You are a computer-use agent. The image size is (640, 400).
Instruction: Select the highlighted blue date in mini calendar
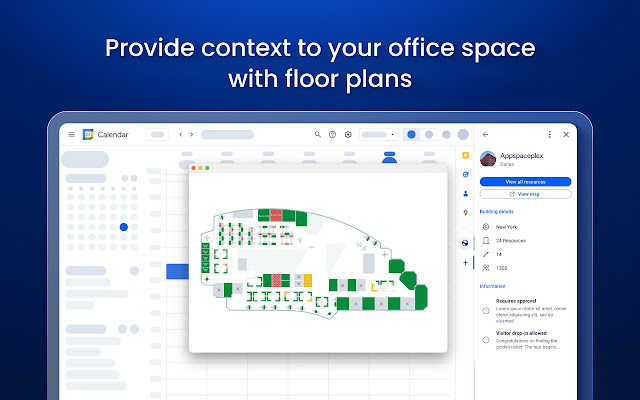pos(124,227)
